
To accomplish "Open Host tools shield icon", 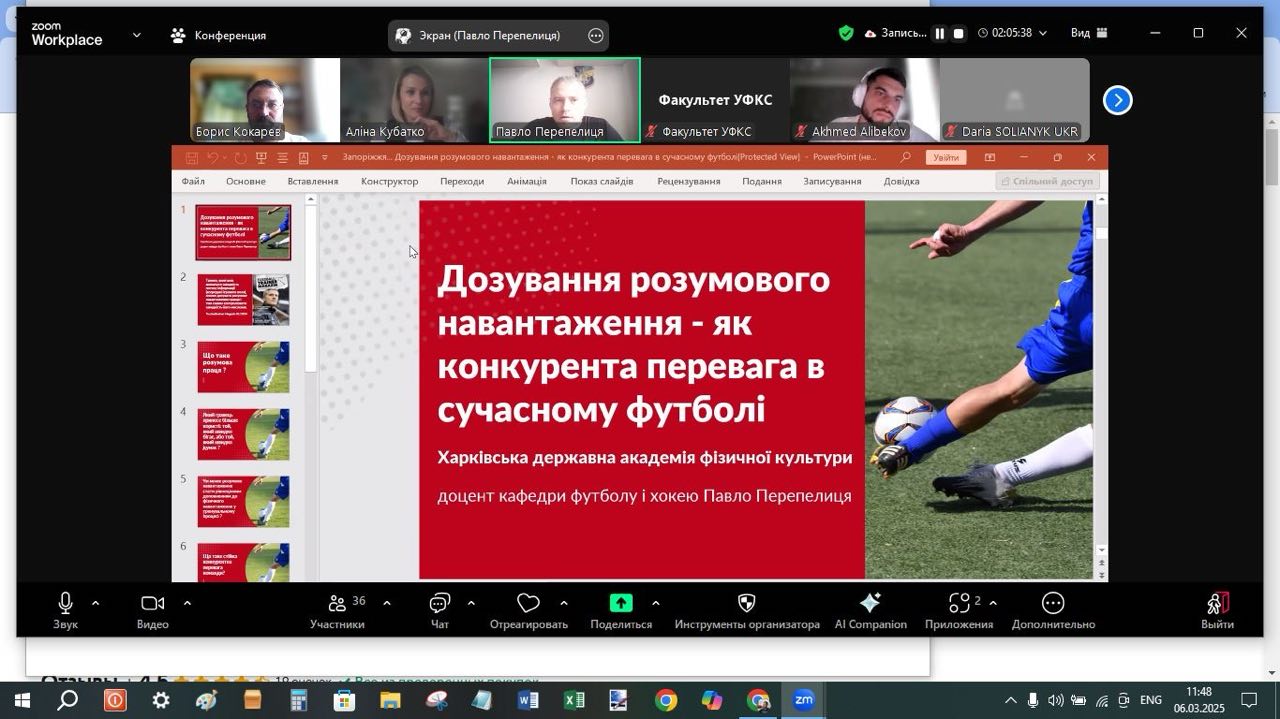I will 746,604.
